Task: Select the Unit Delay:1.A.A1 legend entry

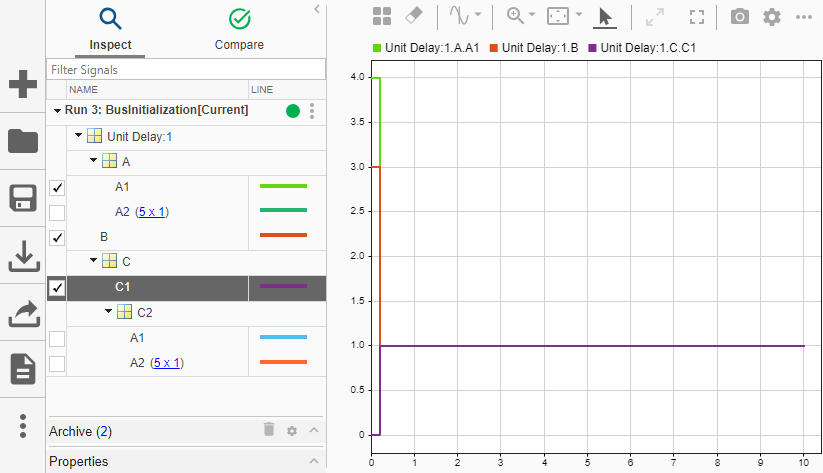Action: pos(426,48)
